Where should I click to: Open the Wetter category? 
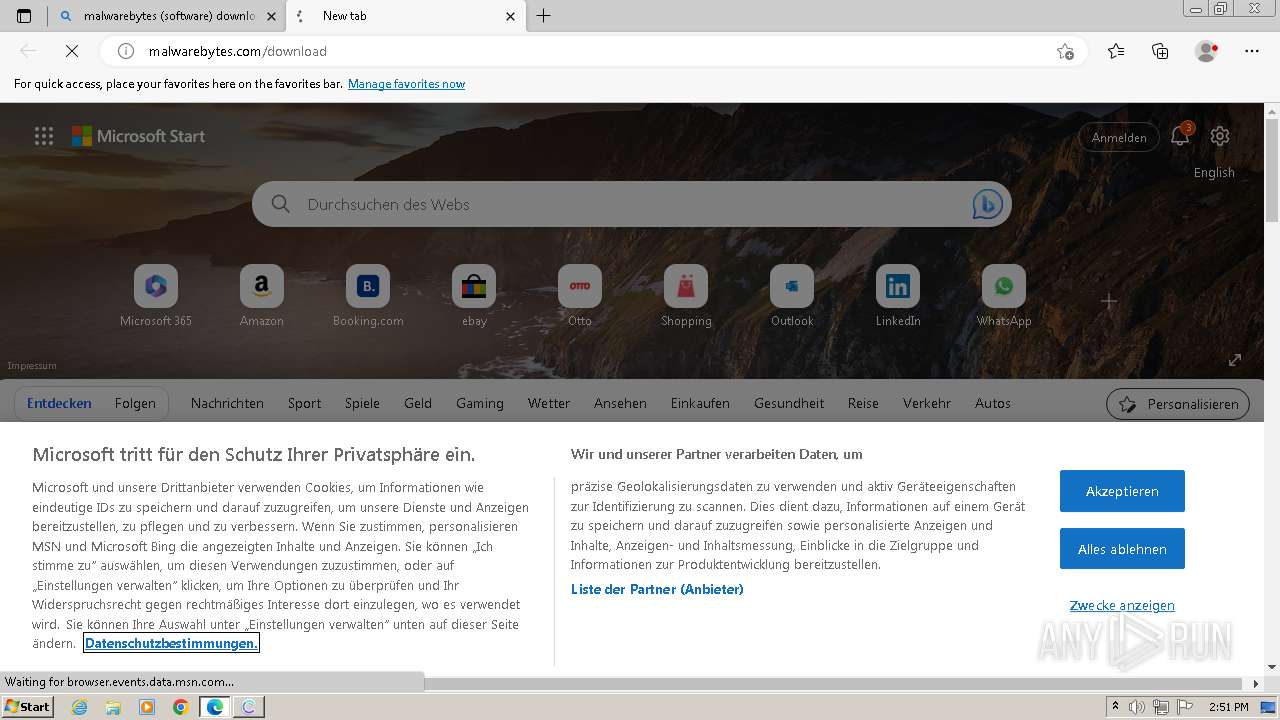tap(549, 404)
